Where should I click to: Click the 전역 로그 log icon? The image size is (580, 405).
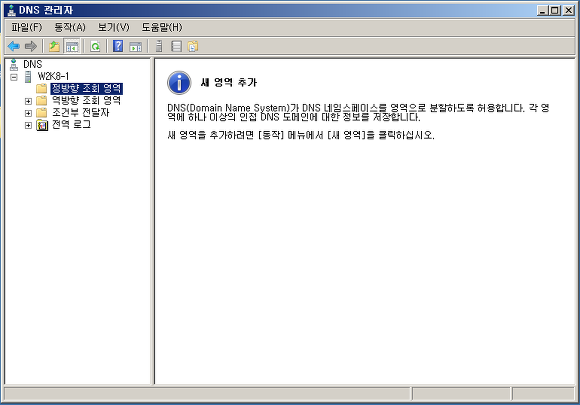click(x=42, y=125)
